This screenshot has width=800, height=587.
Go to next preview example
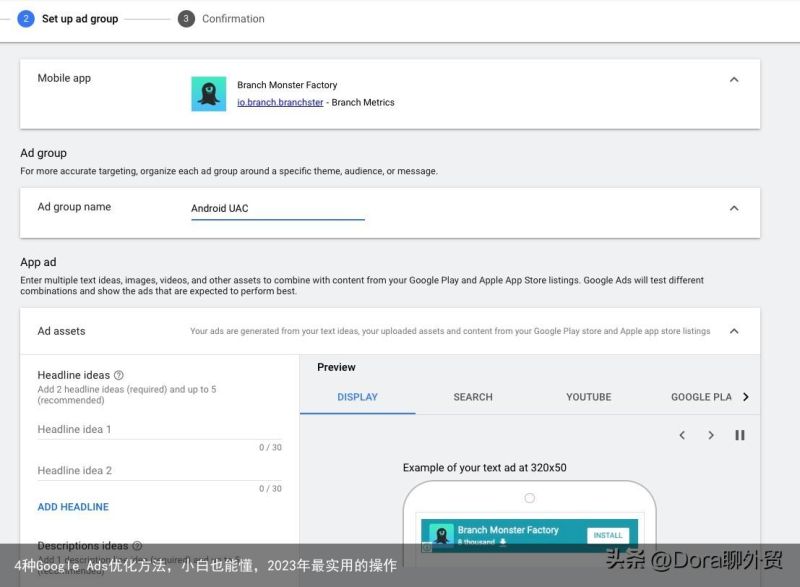coord(711,435)
